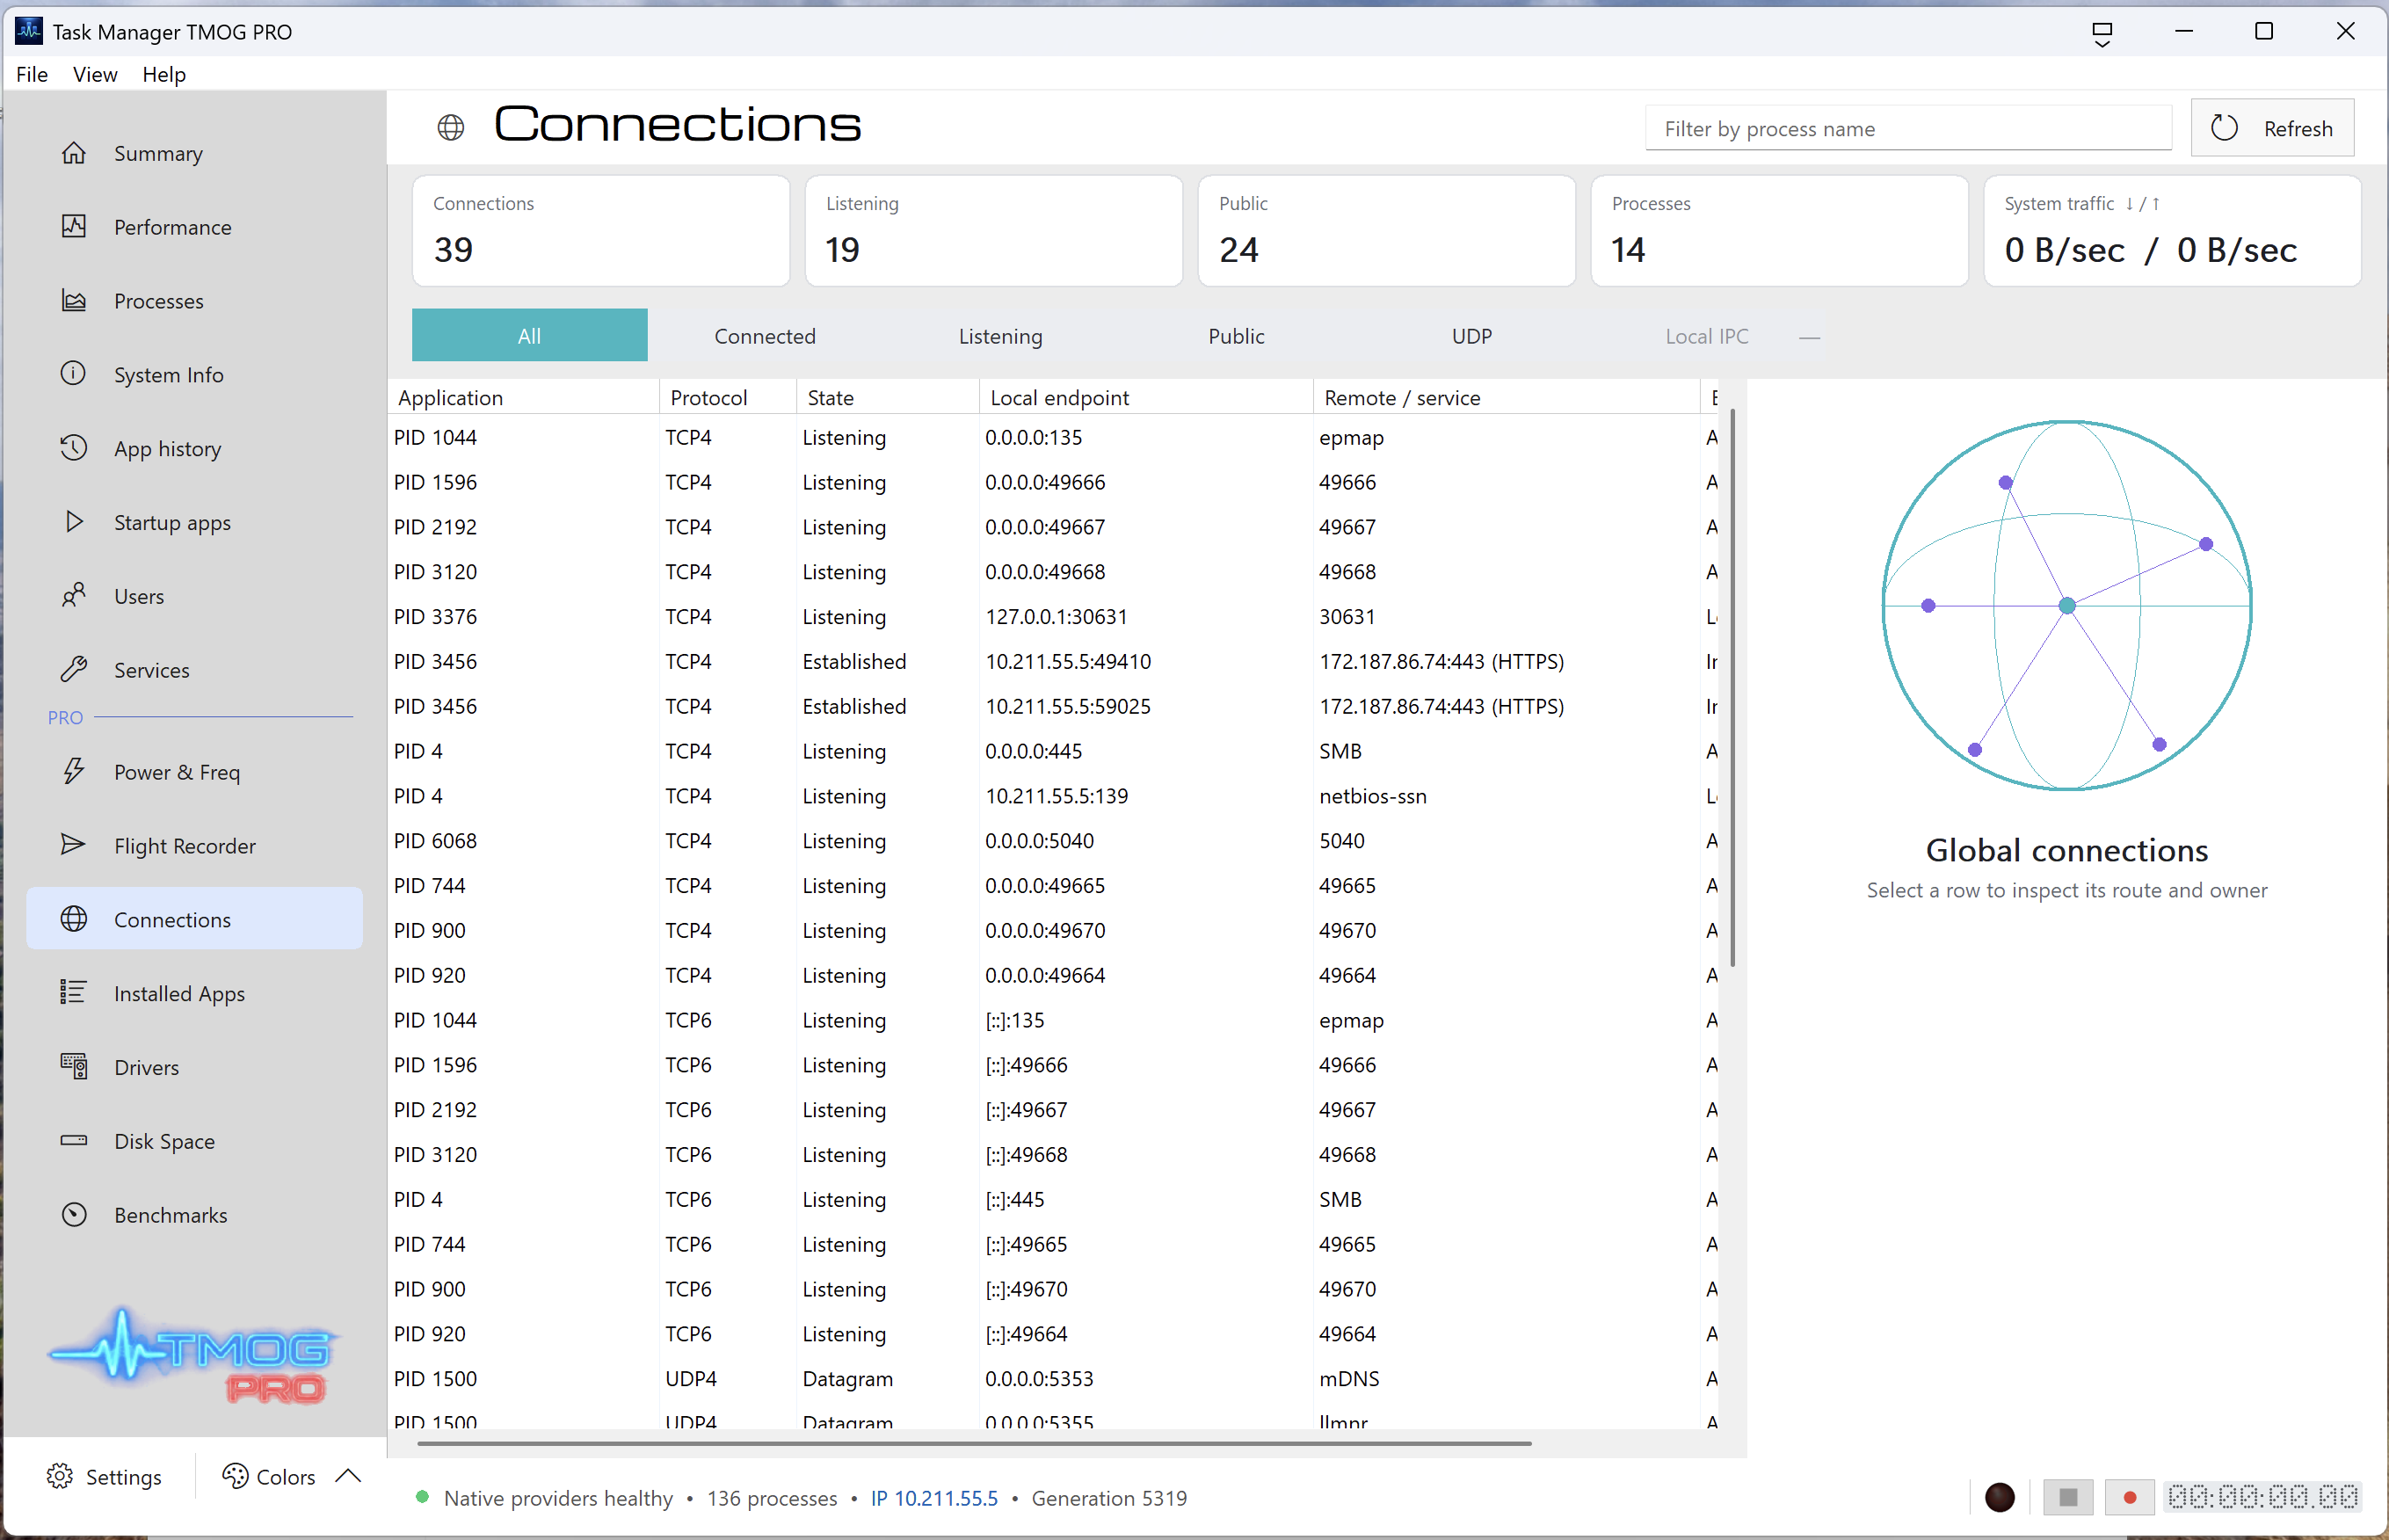Screen dimensions: 2389x1540
Task: Click the IP 10.211.55.5 link
Action: pos(934,1497)
